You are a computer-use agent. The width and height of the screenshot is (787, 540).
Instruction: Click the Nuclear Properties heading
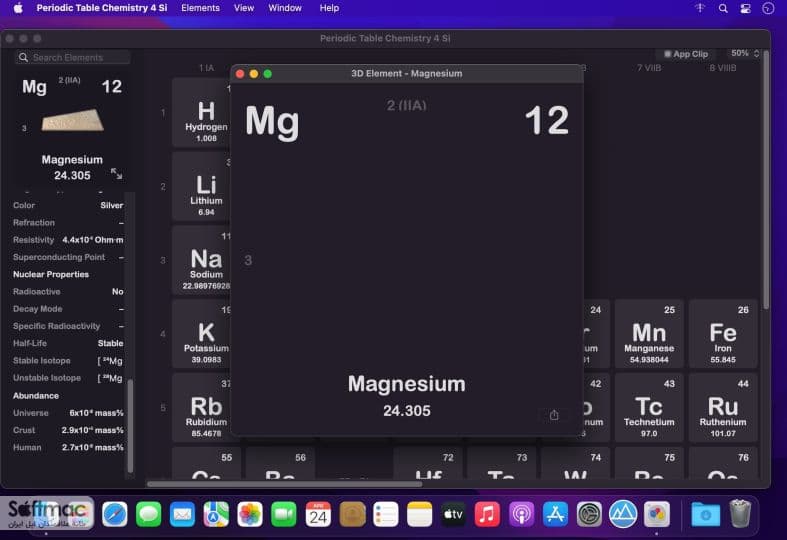[x=51, y=275]
